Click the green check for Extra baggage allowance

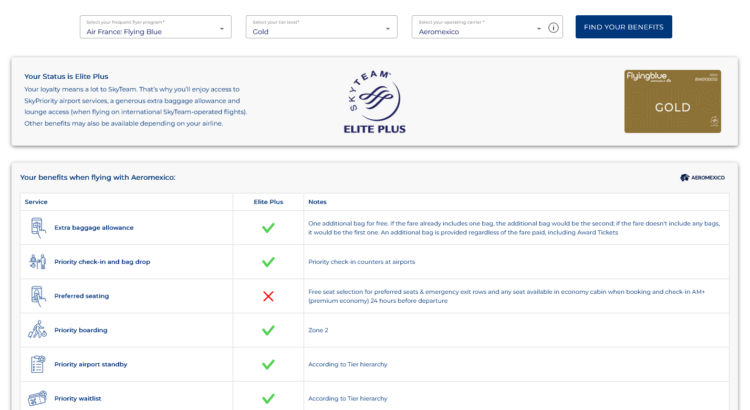(x=268, y=228)
